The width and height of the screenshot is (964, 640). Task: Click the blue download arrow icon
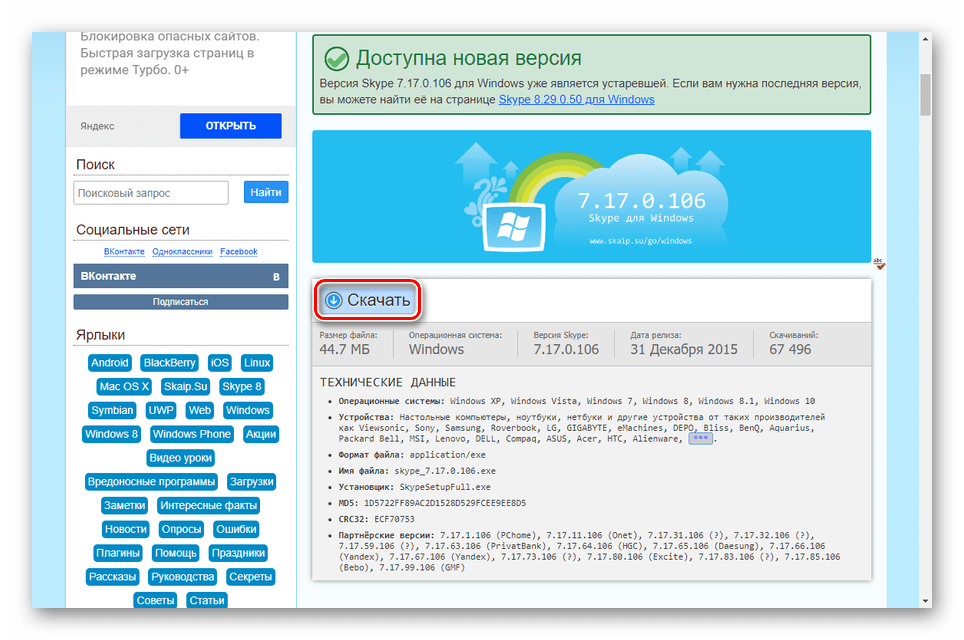tap(333, 300)
